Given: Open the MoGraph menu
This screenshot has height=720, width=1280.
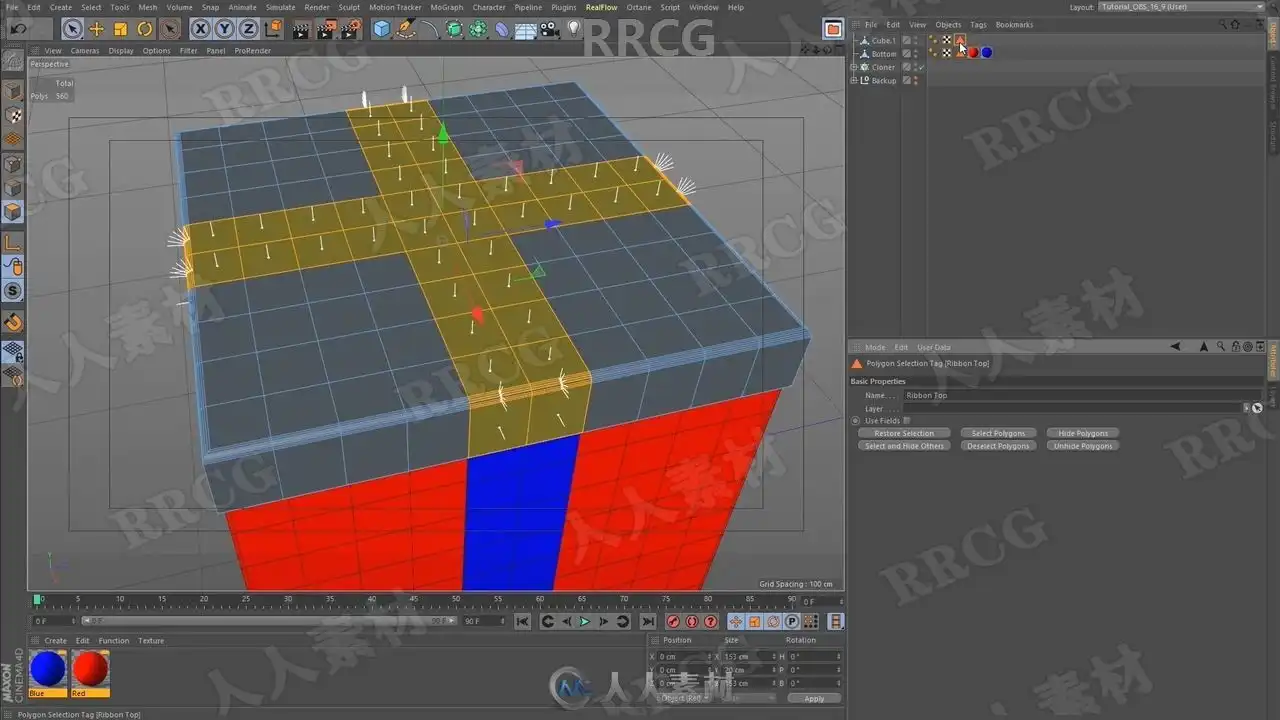Looking at the screenshot, I should [x=447, y=7].
